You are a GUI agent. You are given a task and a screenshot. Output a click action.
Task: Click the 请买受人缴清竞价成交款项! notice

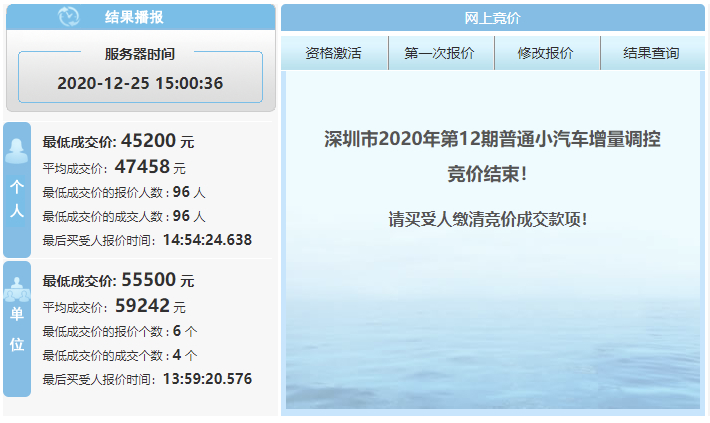[x=488, y=220]
